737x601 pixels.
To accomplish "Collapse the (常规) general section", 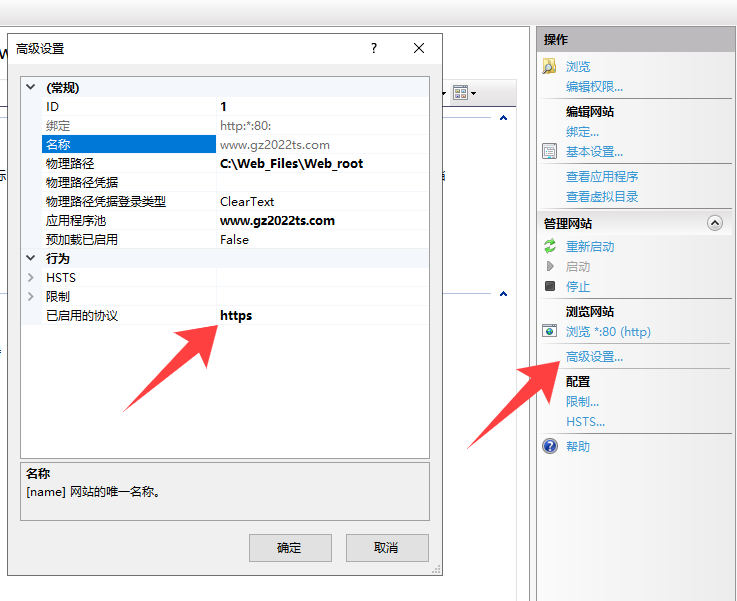I will coord(31,87).
